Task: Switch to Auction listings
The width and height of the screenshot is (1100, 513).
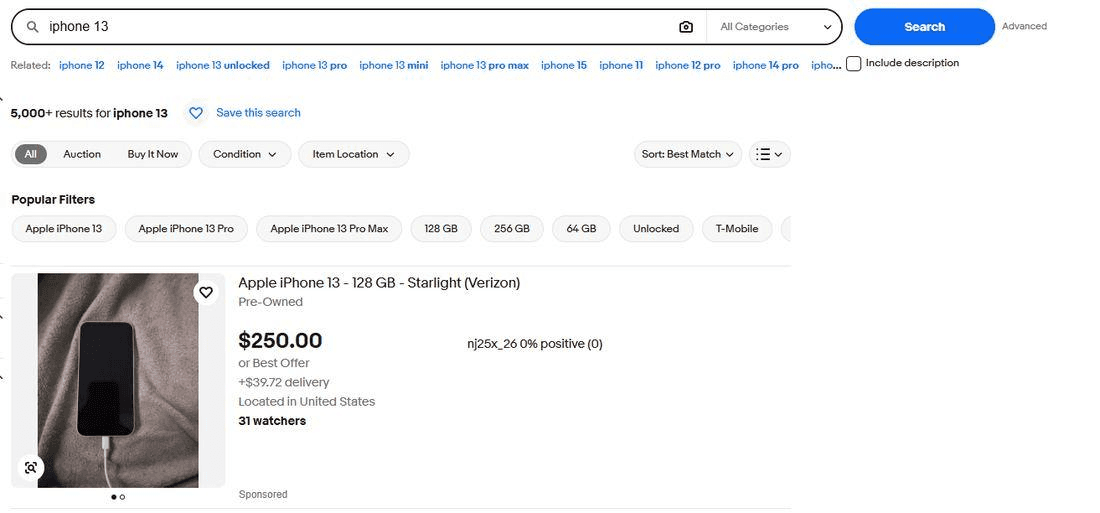Action: click(82, 154)
